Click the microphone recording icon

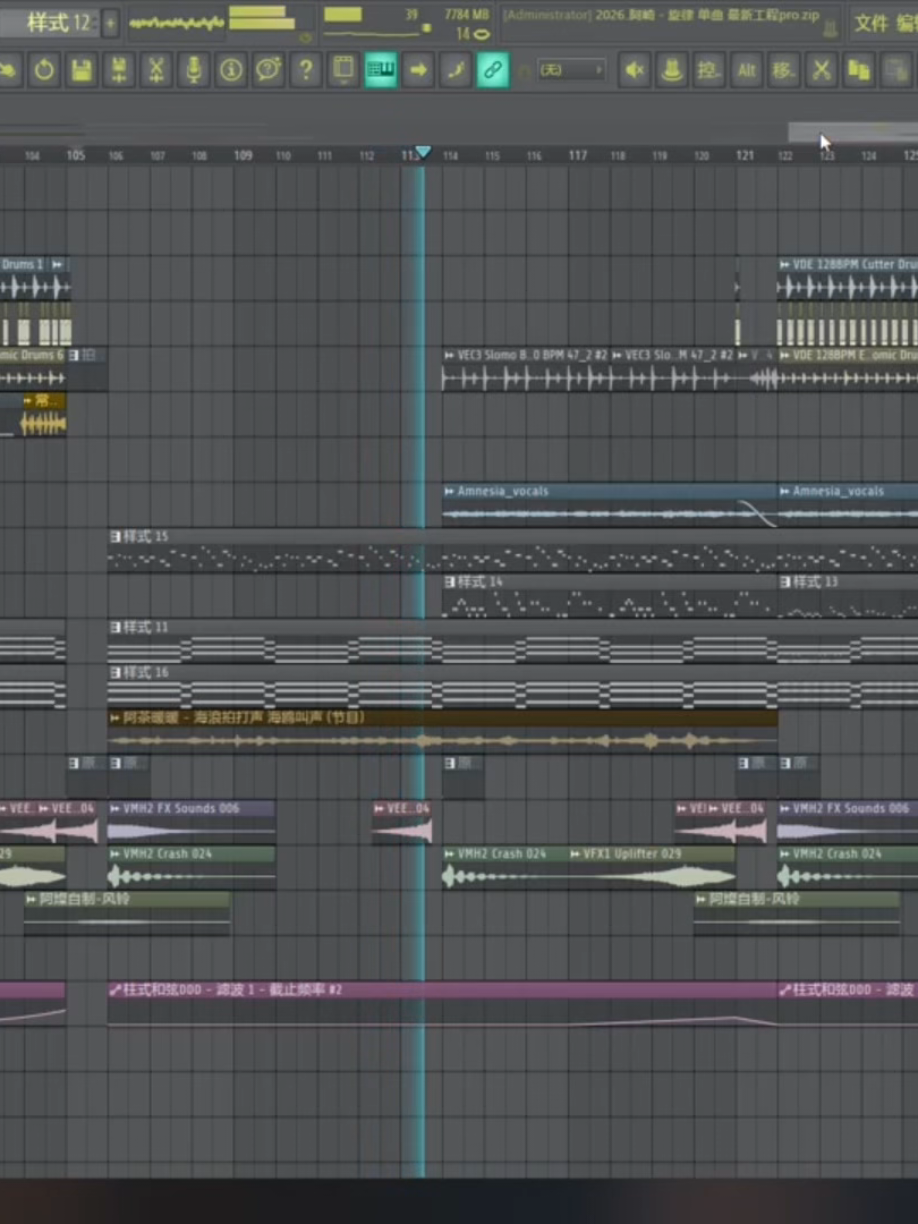click(194, 70)
